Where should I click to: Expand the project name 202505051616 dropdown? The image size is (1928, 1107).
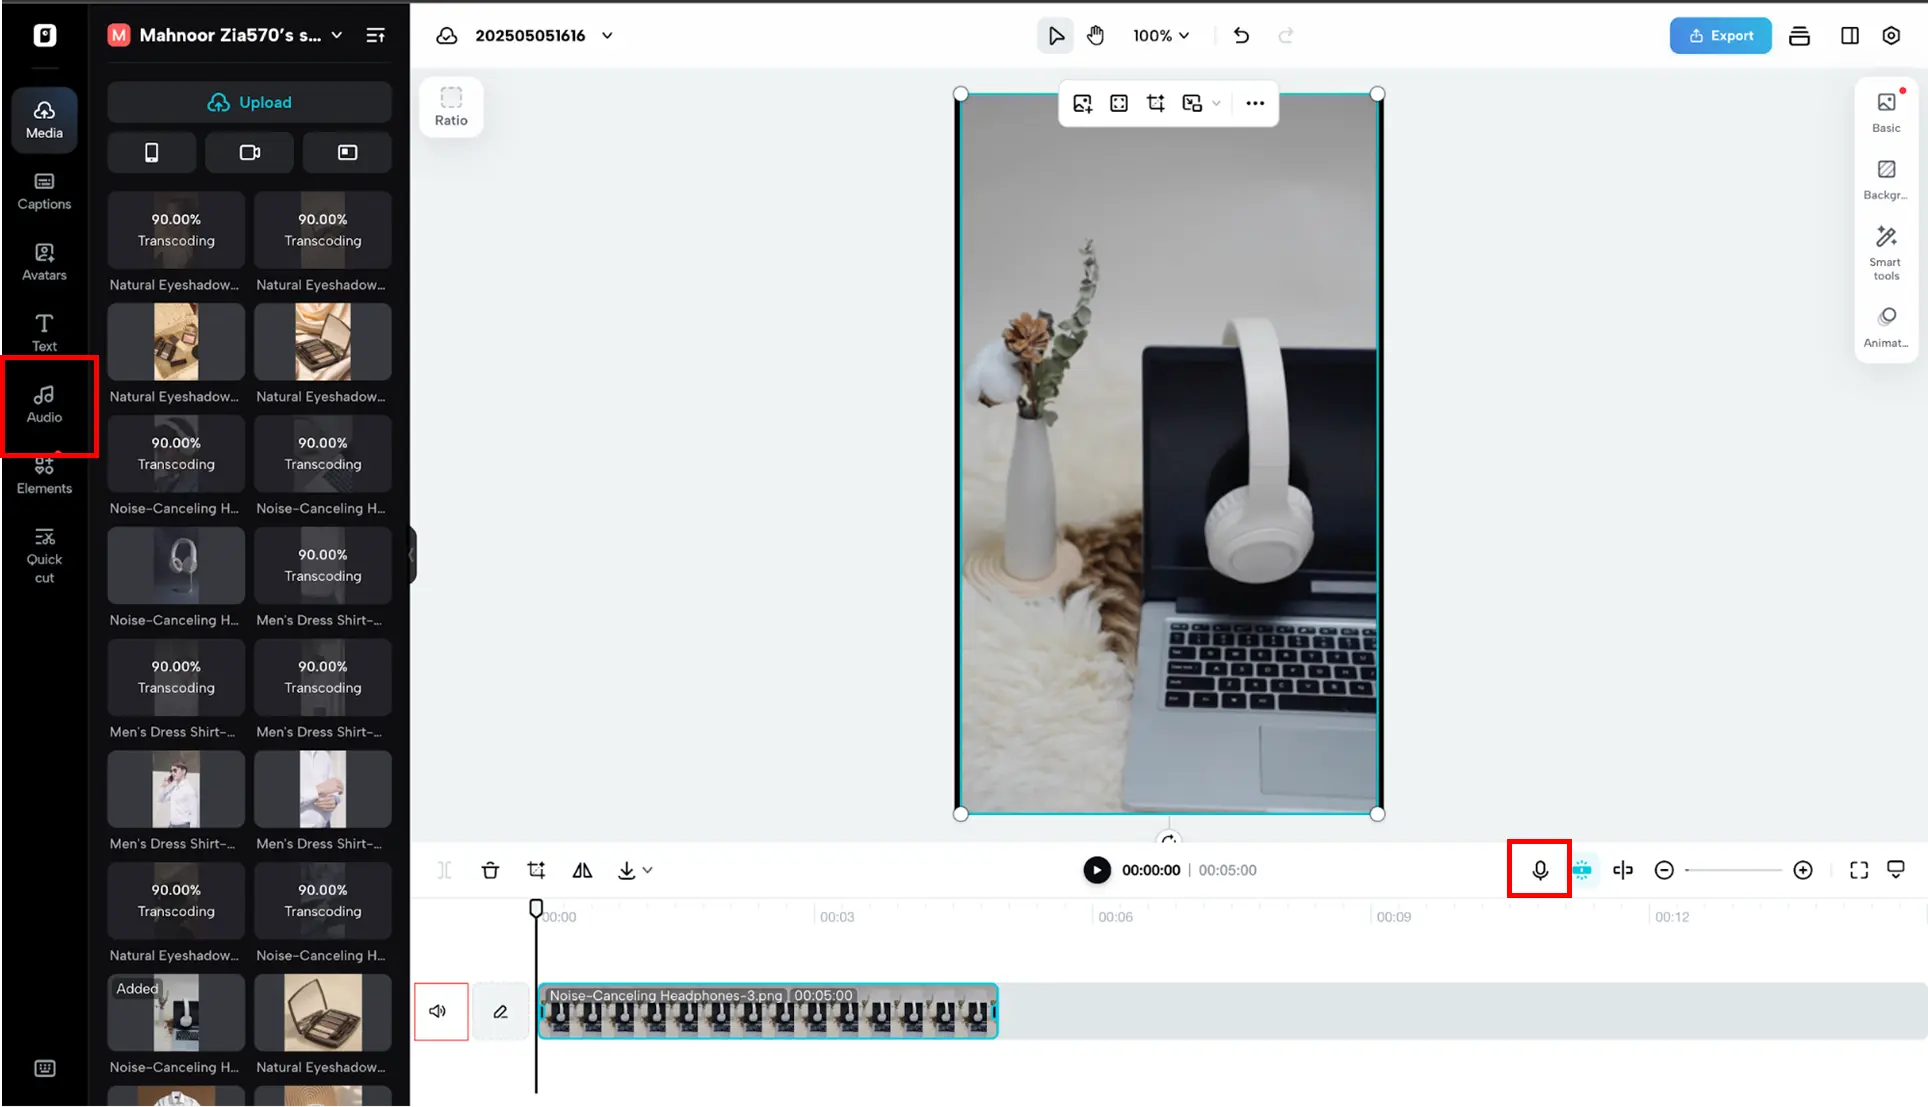click(607, 35)
